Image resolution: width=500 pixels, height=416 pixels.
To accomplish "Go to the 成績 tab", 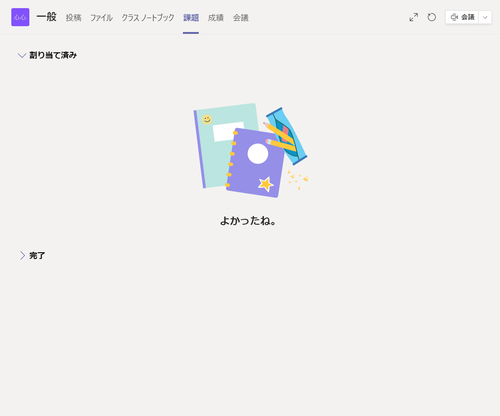I will coord(216,18).
